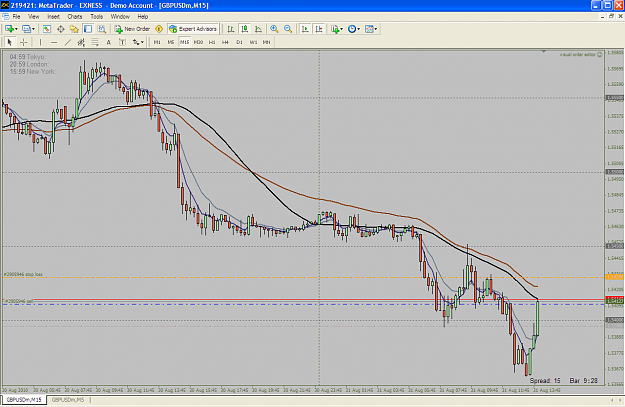
Task: Open the Charts menu
Action: [x=75, y=16]
